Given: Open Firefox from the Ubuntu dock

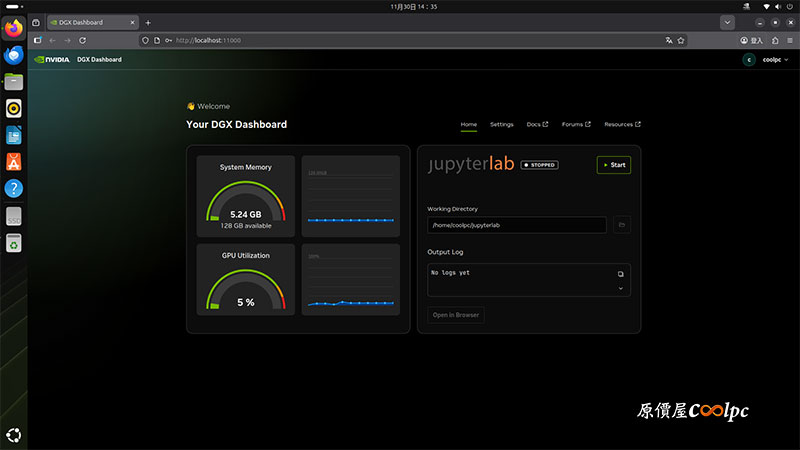Looking at the screenshot, I should tap(14, 29).
